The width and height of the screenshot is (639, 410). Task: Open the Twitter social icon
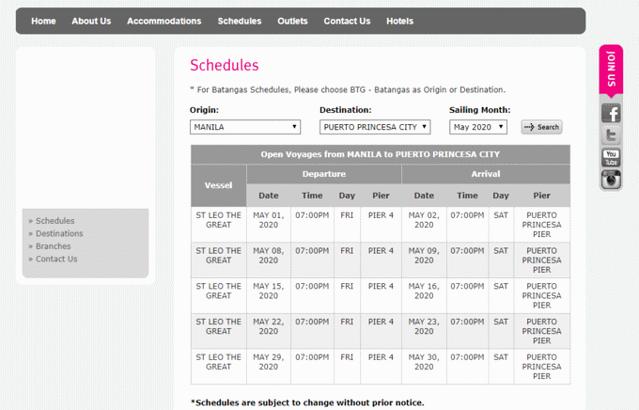pyautogui.click(x=611, y=135)
